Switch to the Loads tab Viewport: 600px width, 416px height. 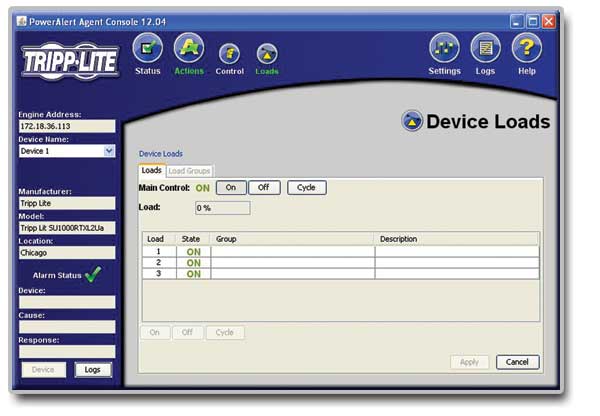pos(151,171)
